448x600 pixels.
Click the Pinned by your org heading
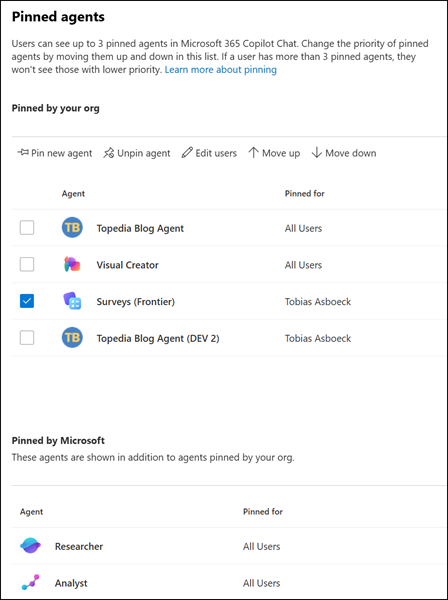click(55, 108)
